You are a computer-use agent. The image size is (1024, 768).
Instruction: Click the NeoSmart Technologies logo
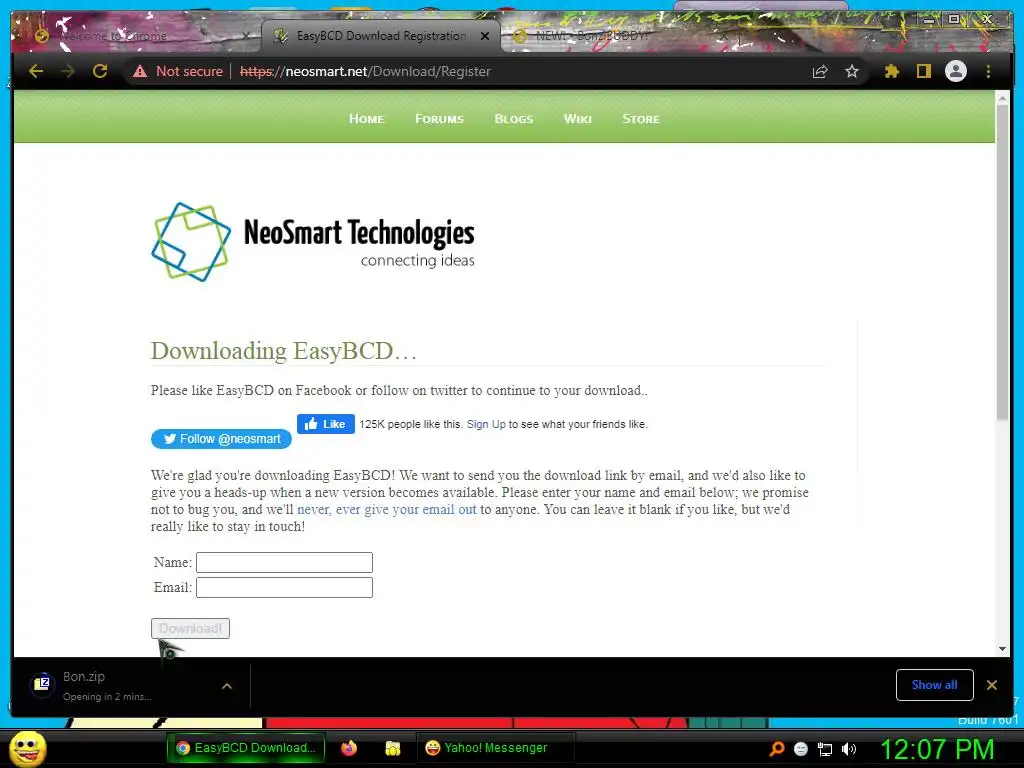pos(313,242)
